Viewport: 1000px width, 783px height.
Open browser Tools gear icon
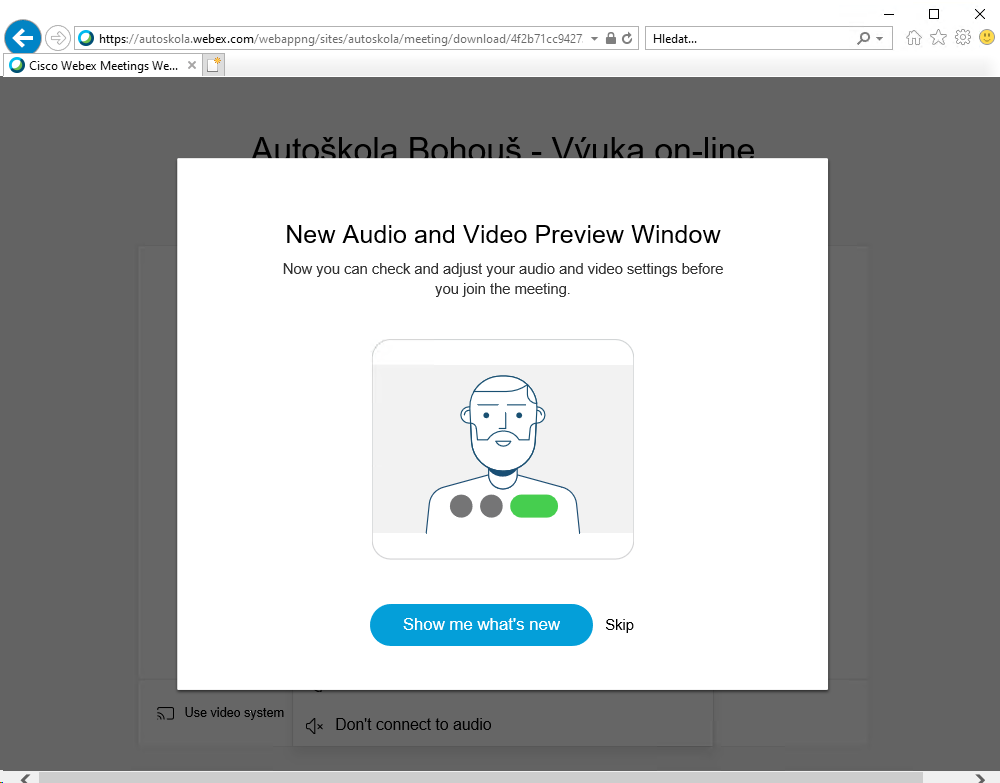[x=963, y=38]
